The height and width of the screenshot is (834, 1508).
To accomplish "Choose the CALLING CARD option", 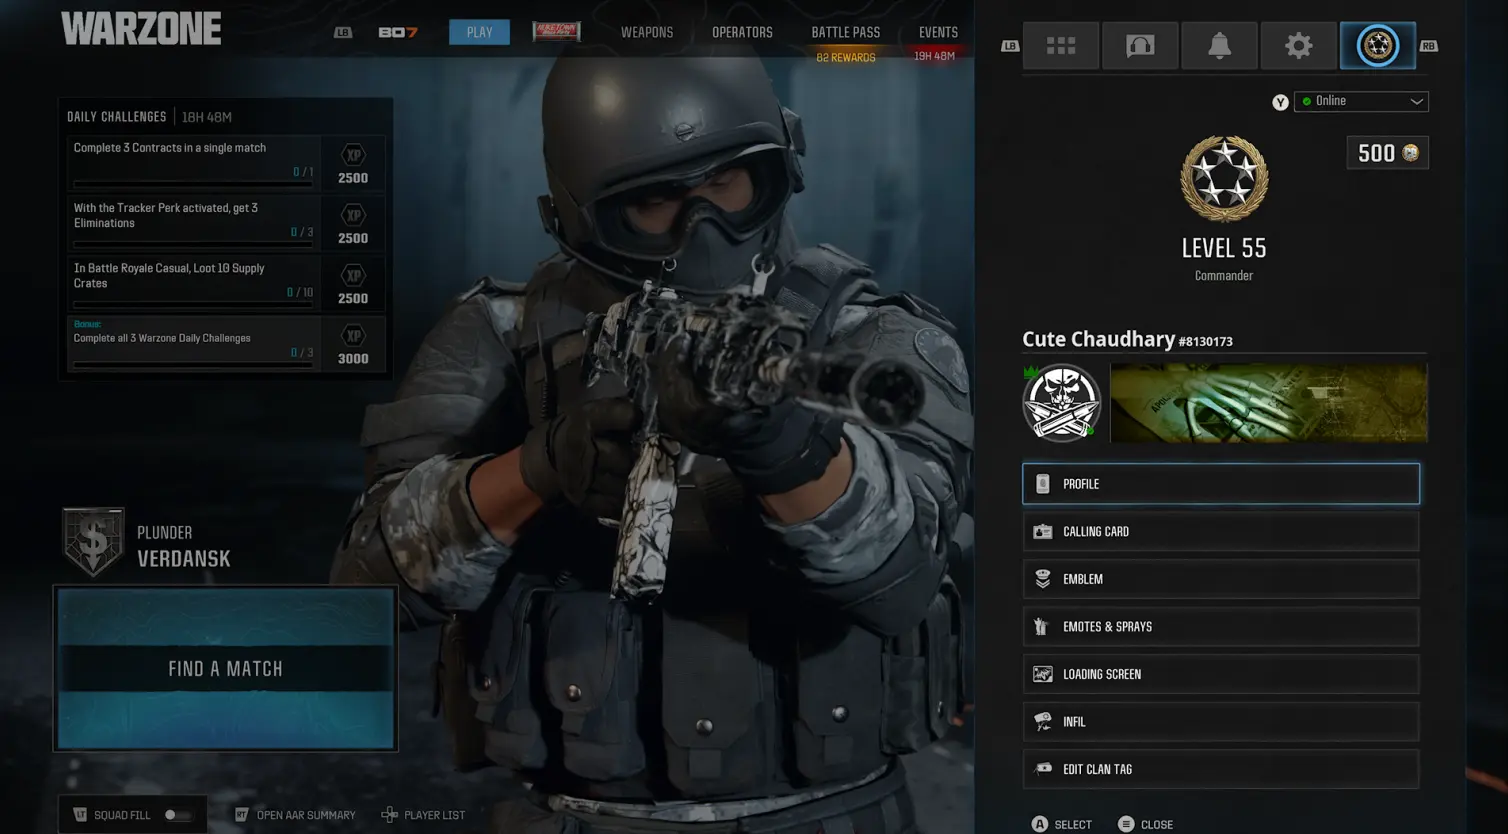I will 1220,532.
